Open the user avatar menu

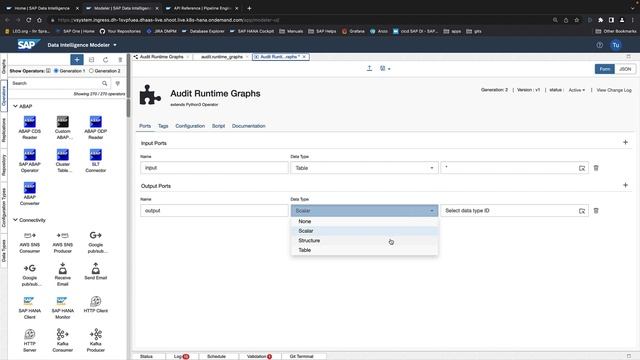pos(616,45)
